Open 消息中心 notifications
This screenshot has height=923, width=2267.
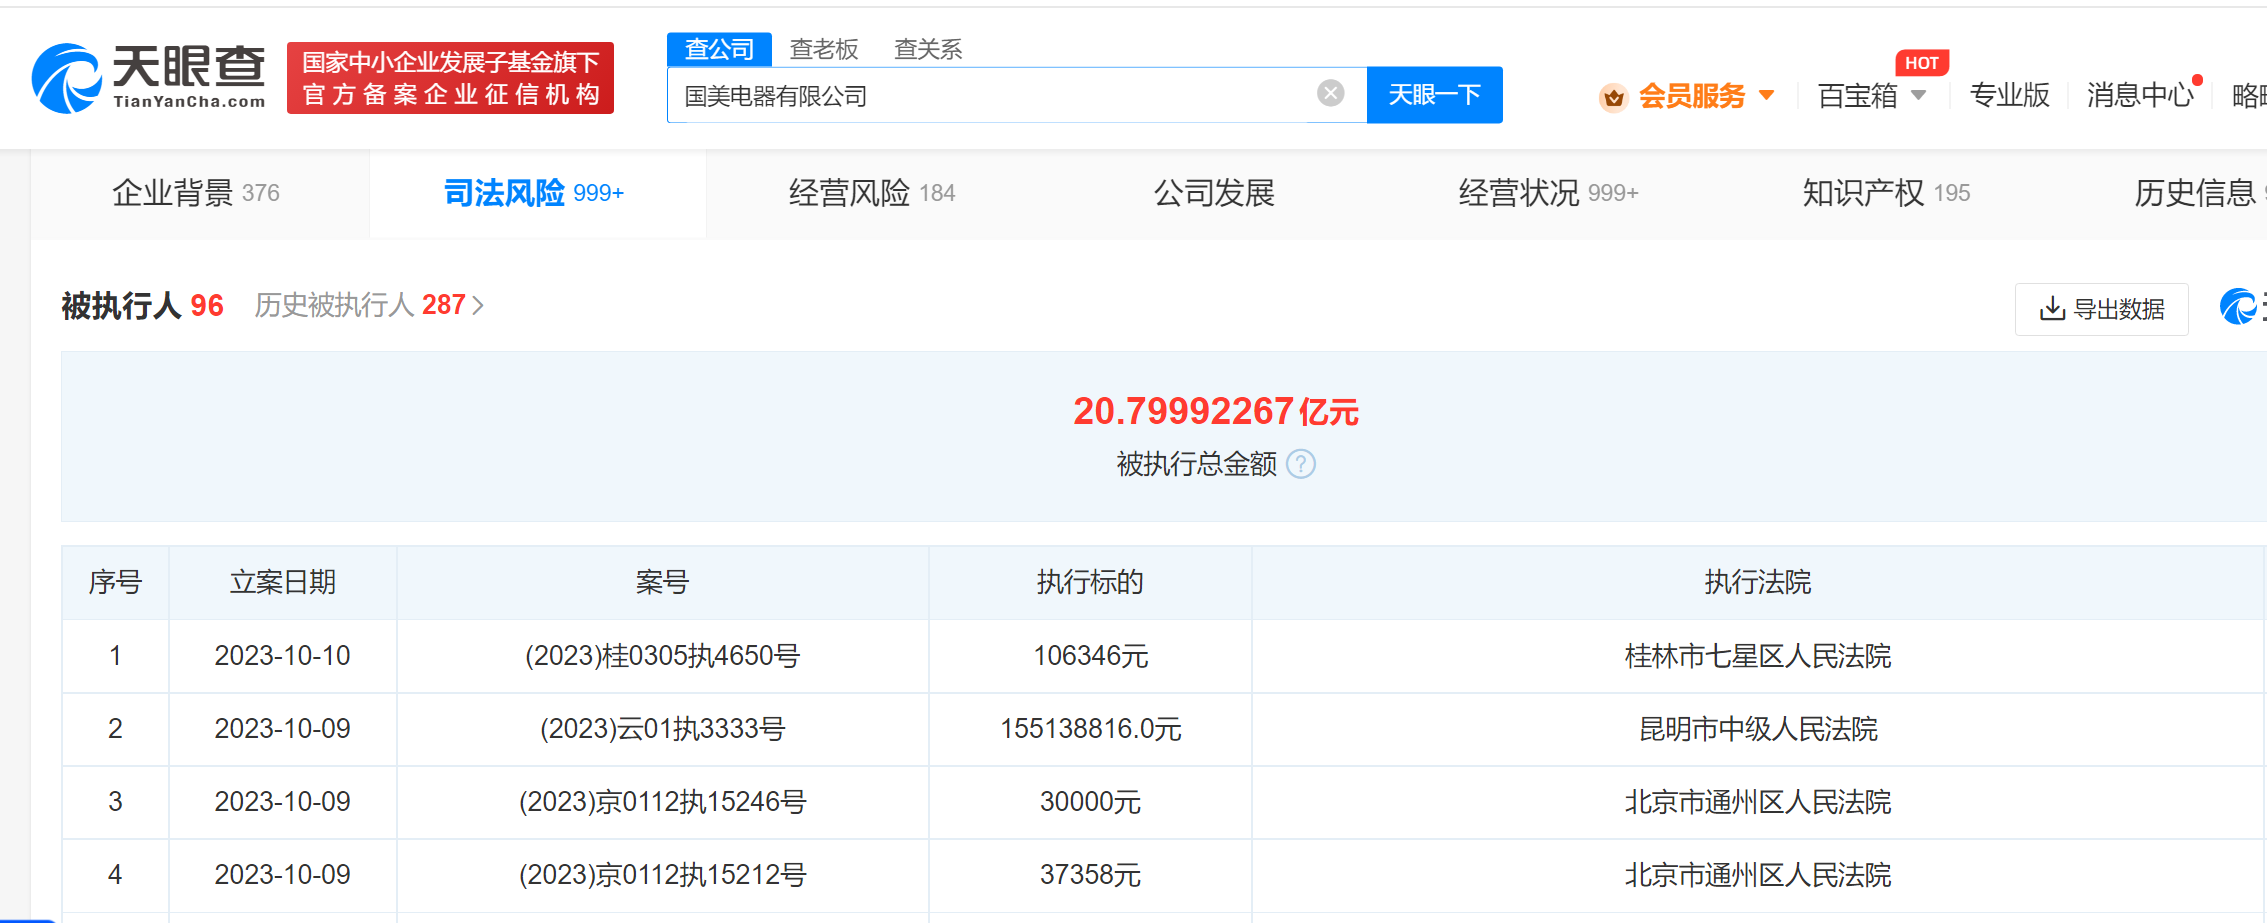point(2140,95)
